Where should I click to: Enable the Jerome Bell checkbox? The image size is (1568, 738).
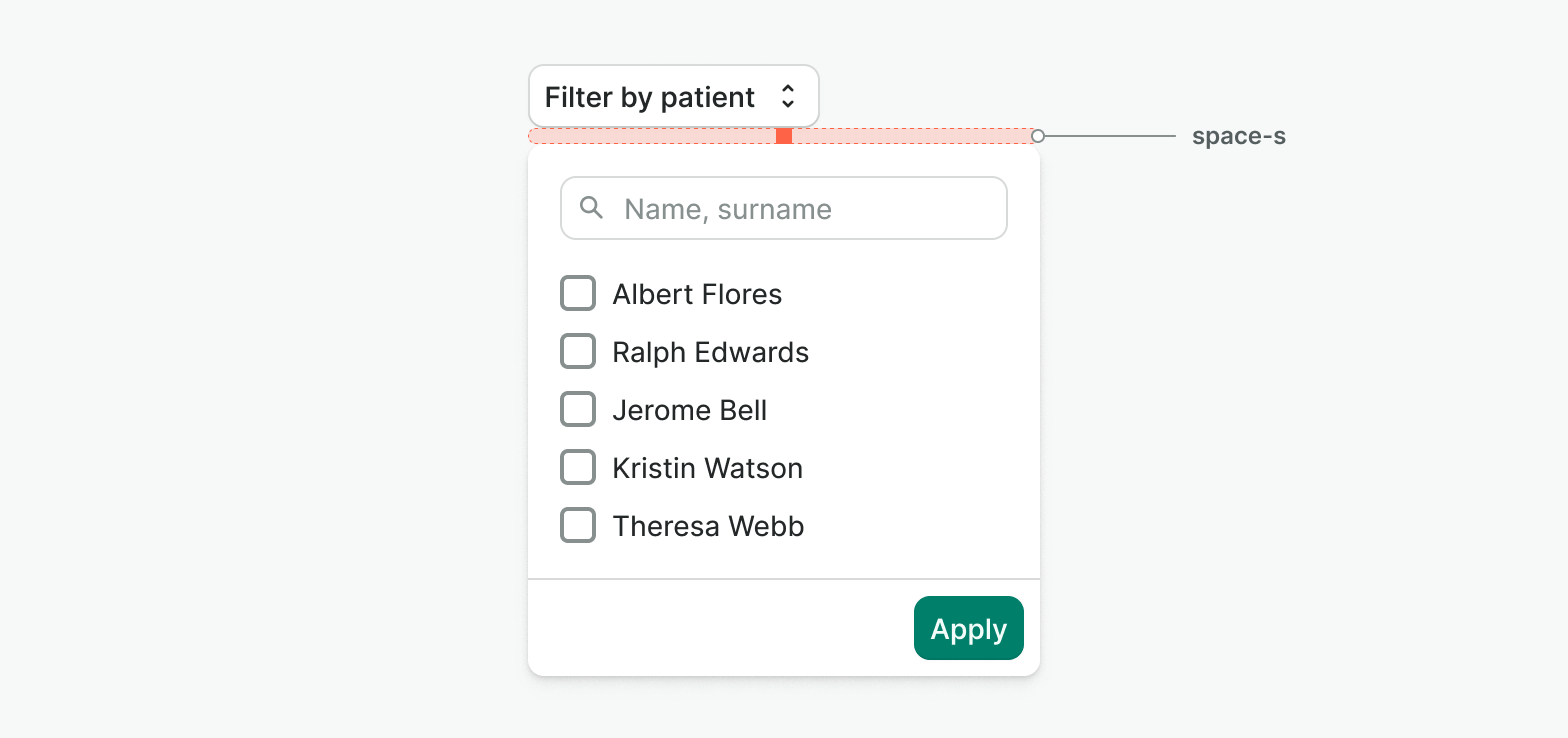(578, 410)
